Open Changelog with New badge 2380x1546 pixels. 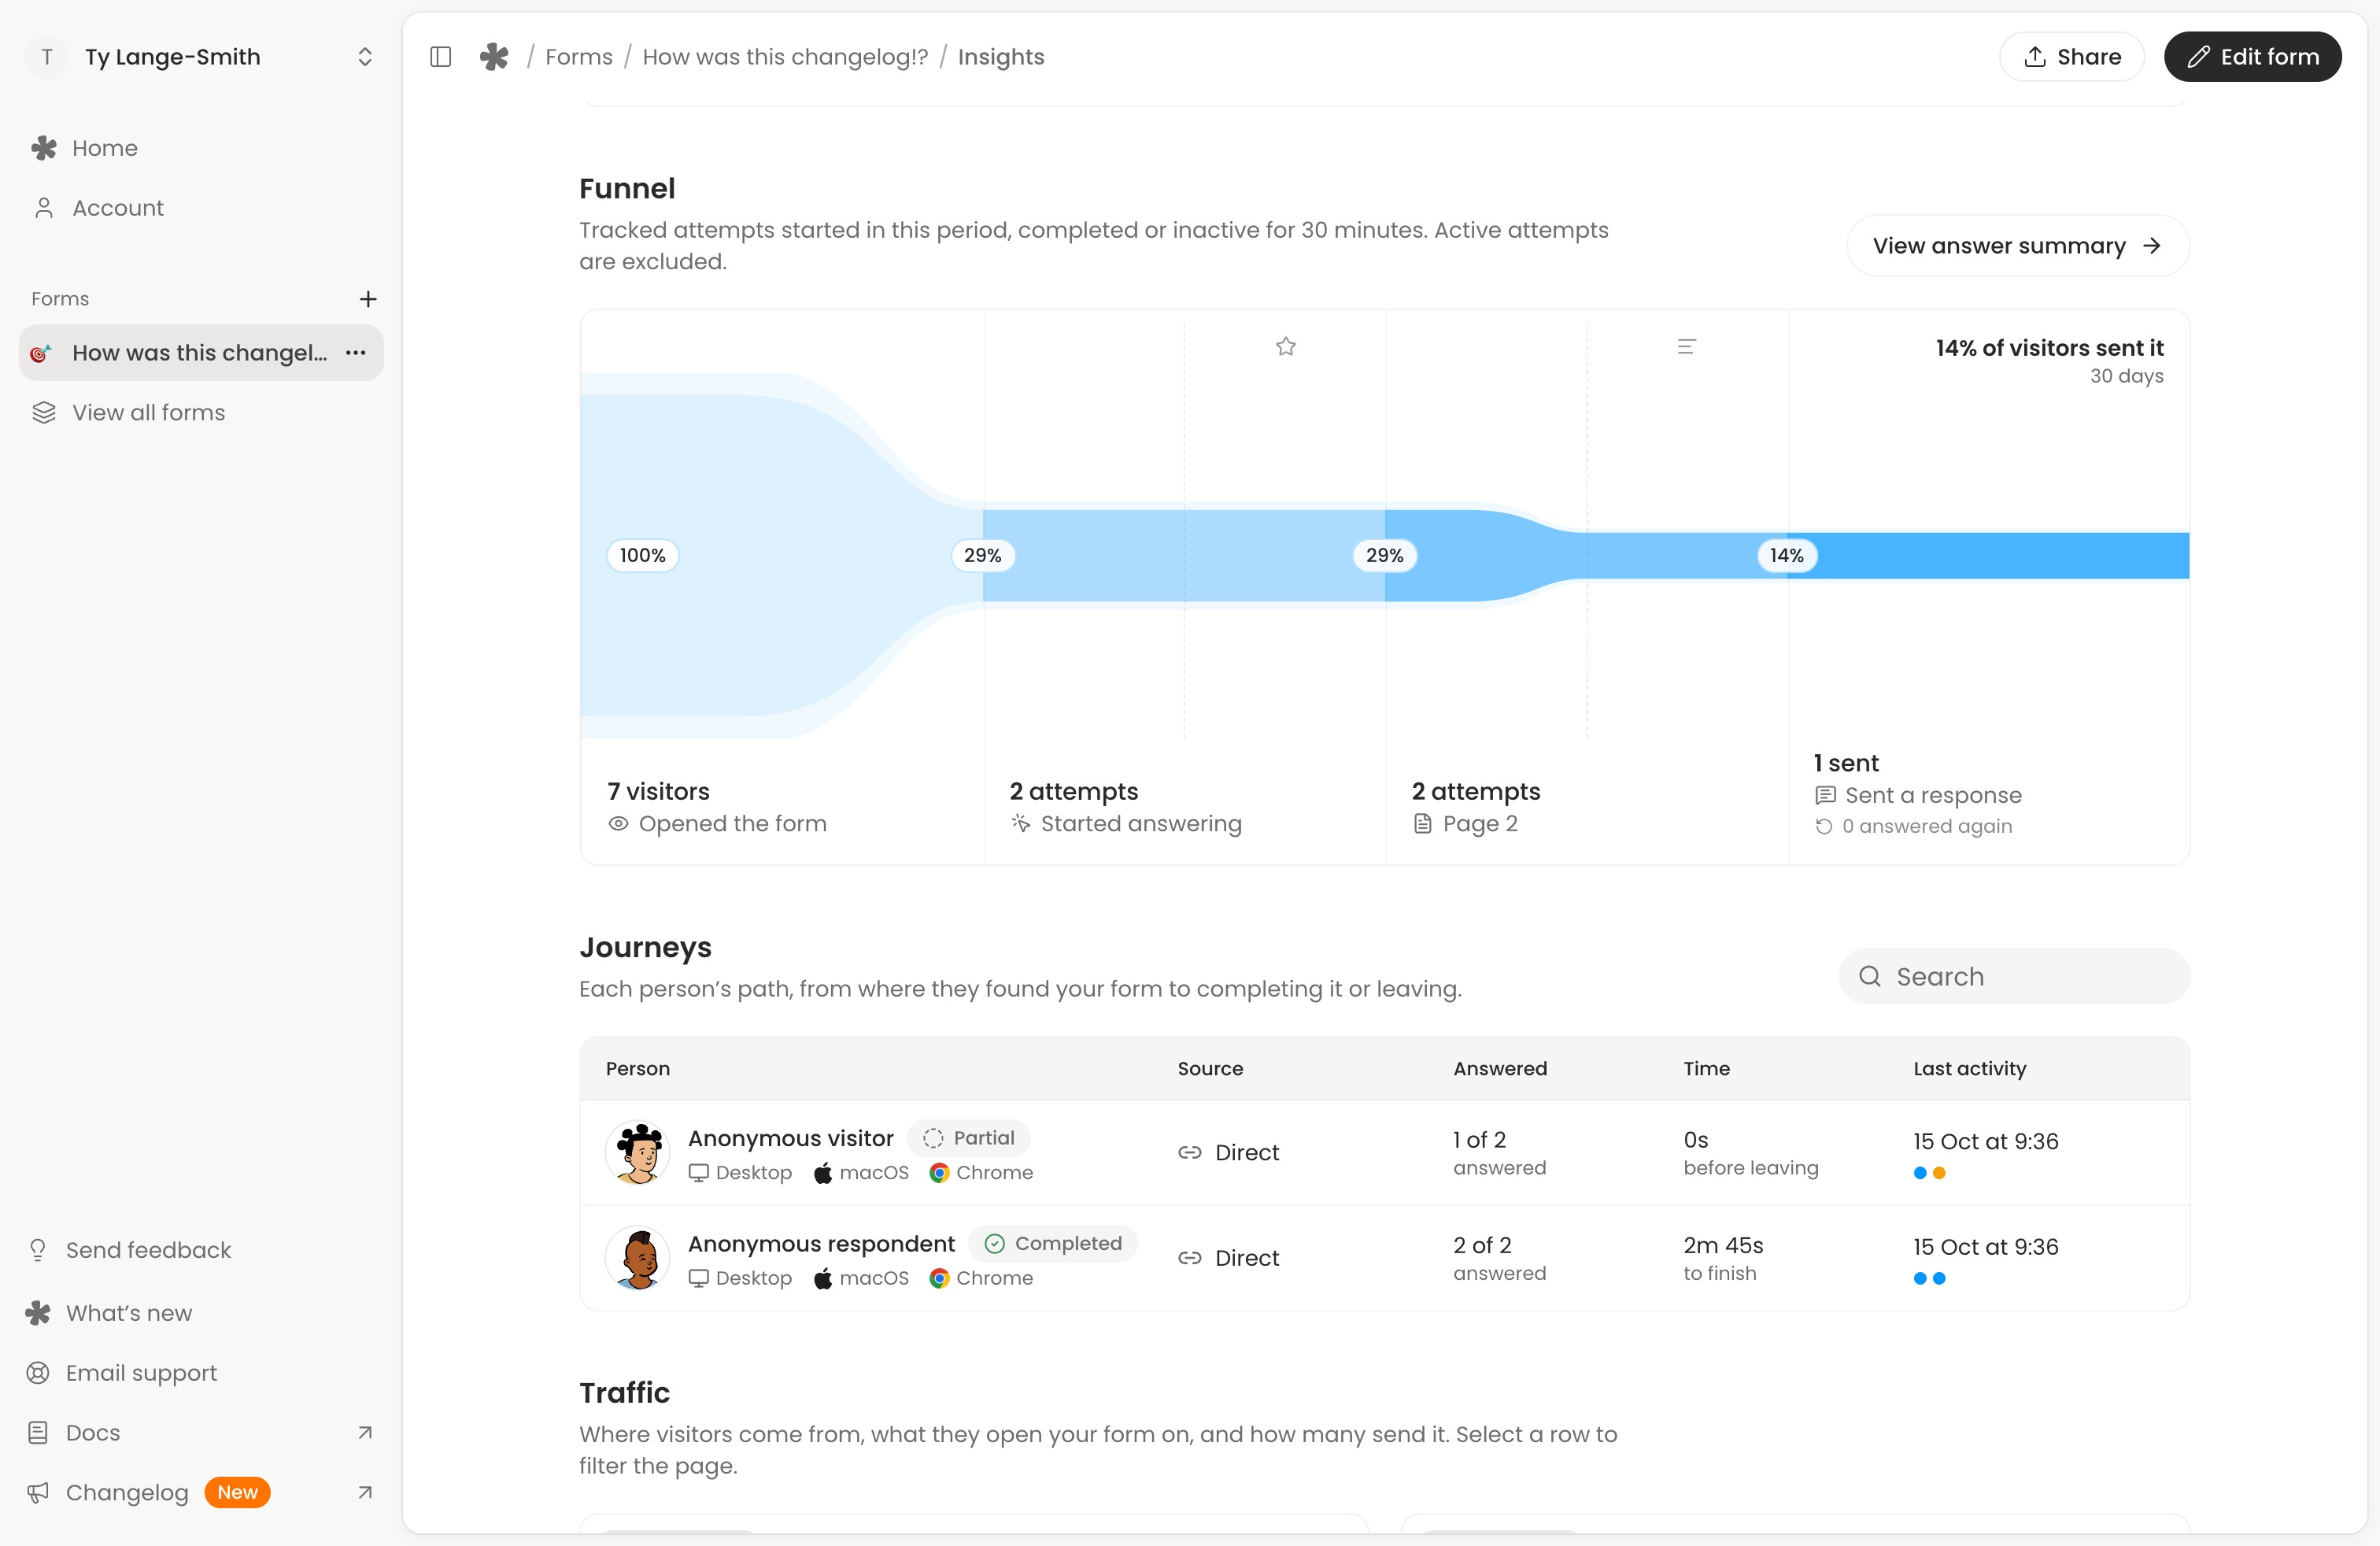[x=201, y=1493]
